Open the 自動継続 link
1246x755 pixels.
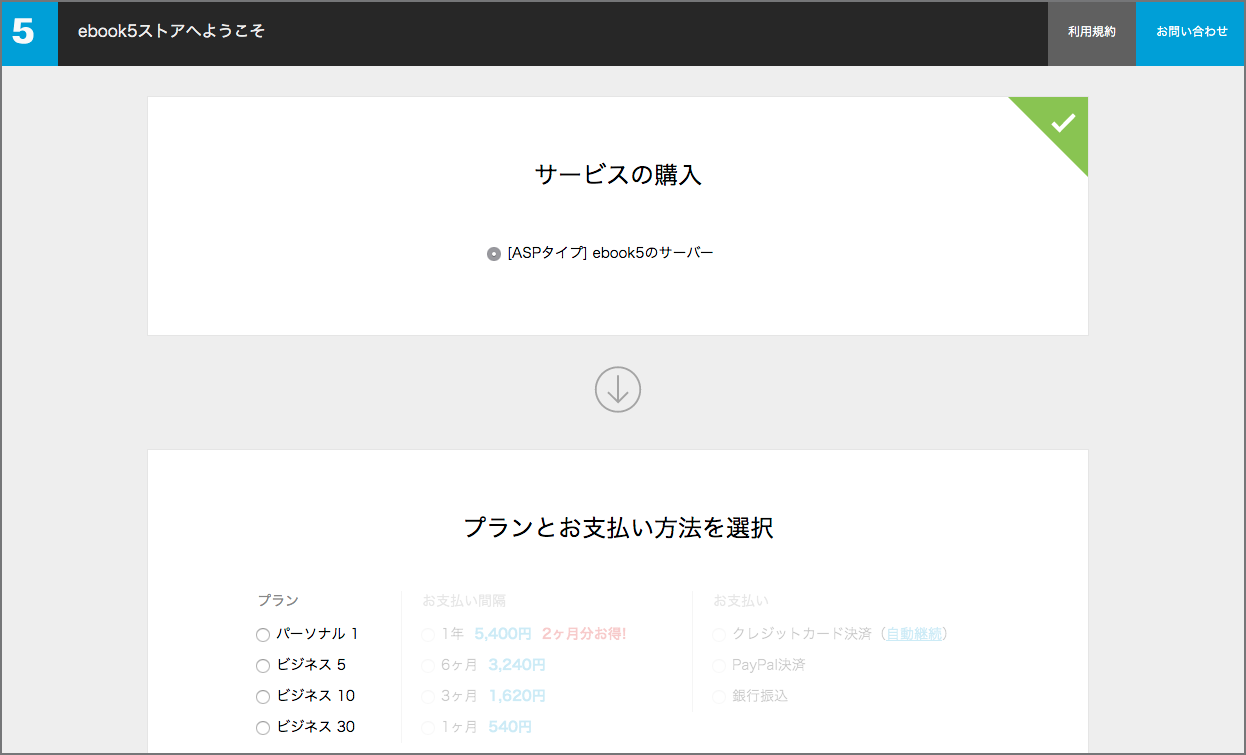914,634
